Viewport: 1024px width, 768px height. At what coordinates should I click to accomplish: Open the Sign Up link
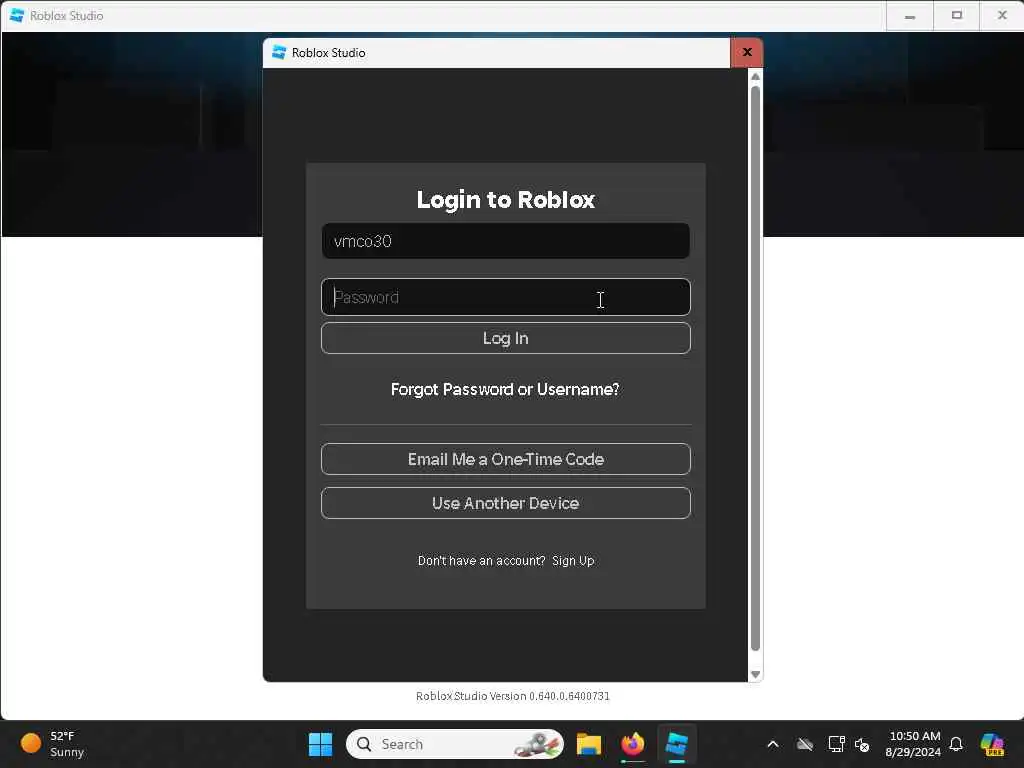click(x=573, y=560)
